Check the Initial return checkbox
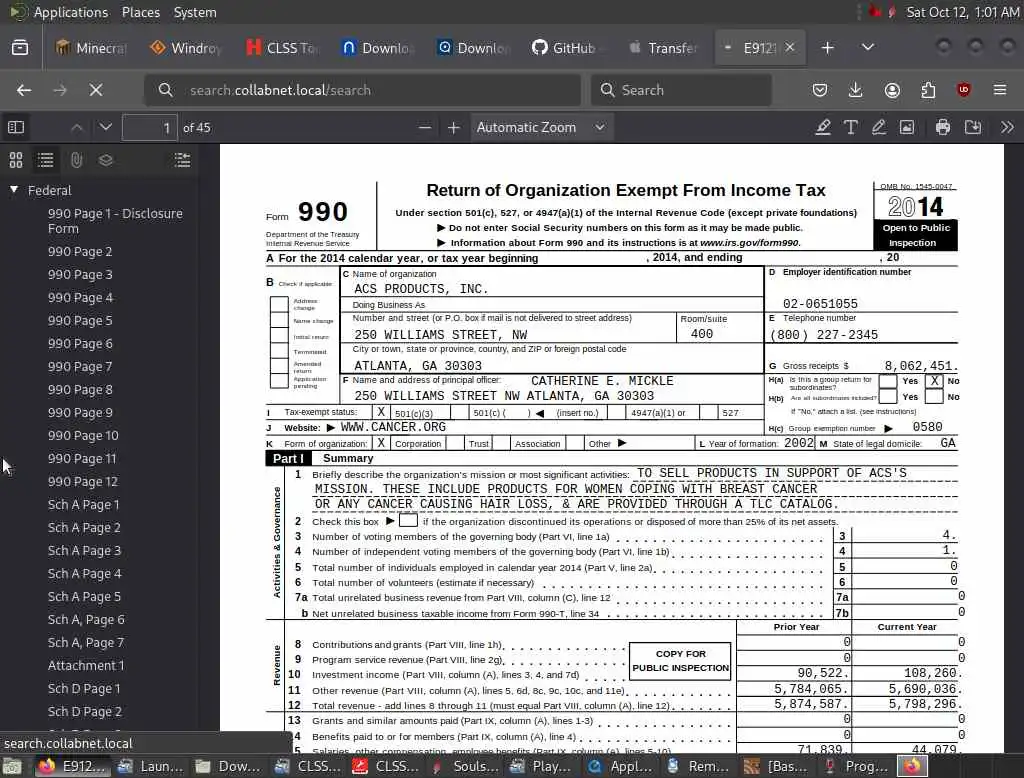 pyautogui.click(x=280, y=335)
